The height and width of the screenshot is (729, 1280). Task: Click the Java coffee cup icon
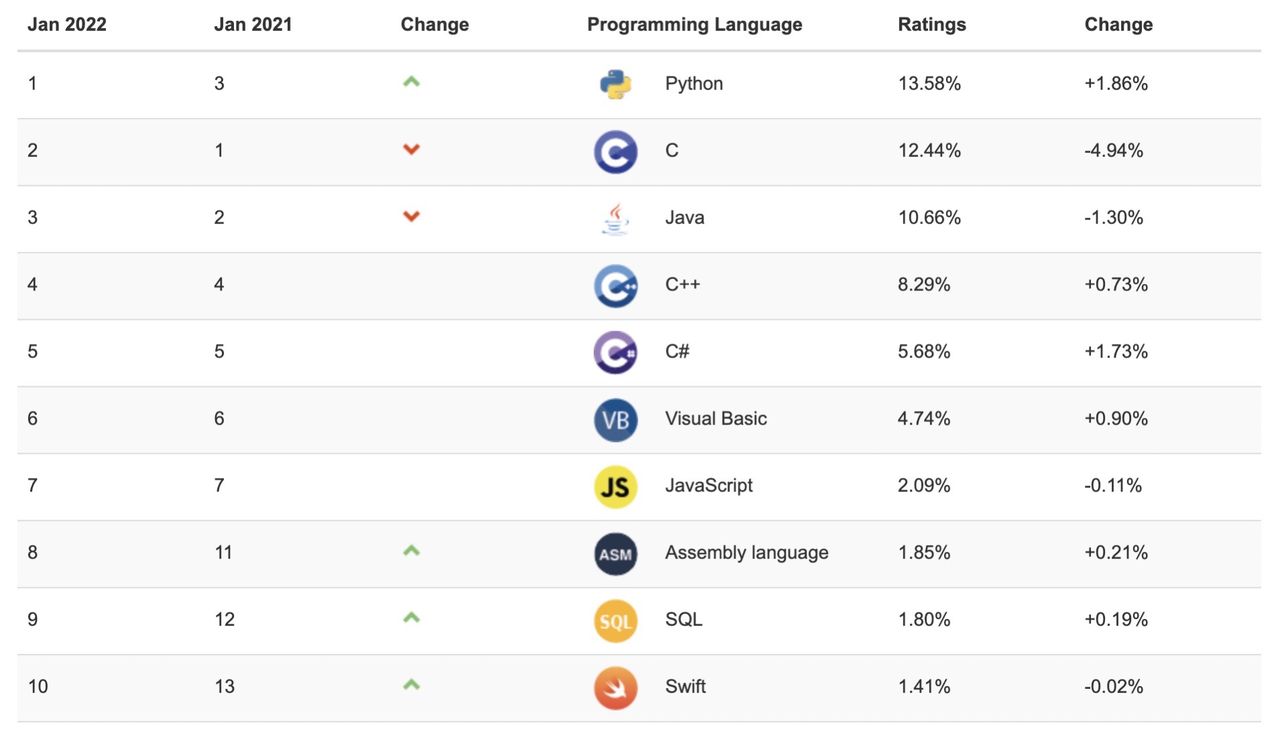[615, 218]
